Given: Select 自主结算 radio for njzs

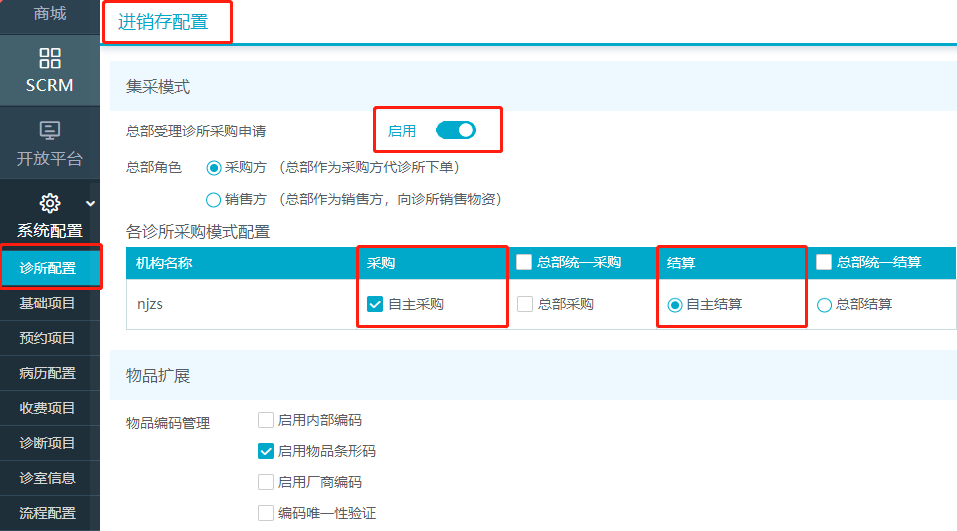Looking at the screenshot, I should click(674, 305).
